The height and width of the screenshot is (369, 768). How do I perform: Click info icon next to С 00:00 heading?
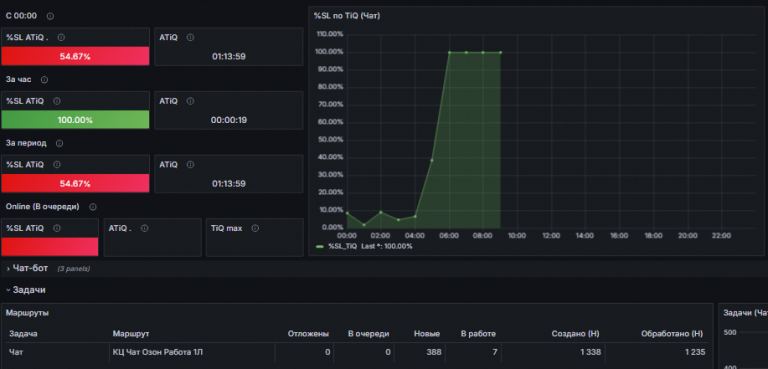tap(50, 16)
